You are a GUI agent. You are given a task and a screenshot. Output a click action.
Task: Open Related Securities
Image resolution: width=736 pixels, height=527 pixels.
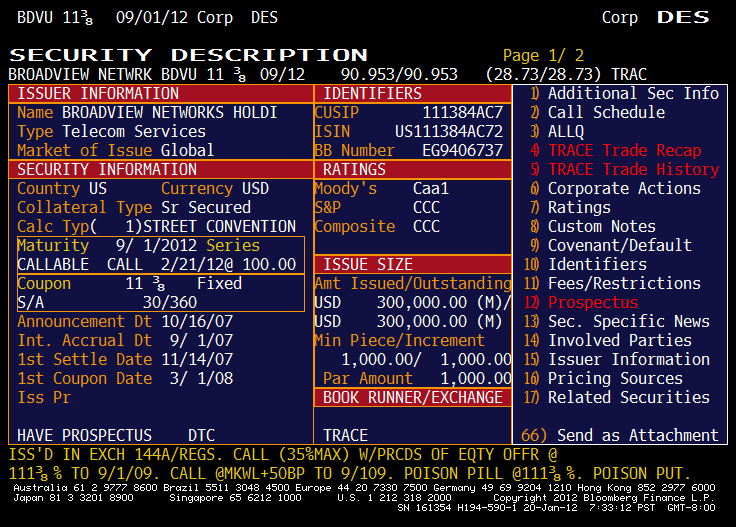617,397
